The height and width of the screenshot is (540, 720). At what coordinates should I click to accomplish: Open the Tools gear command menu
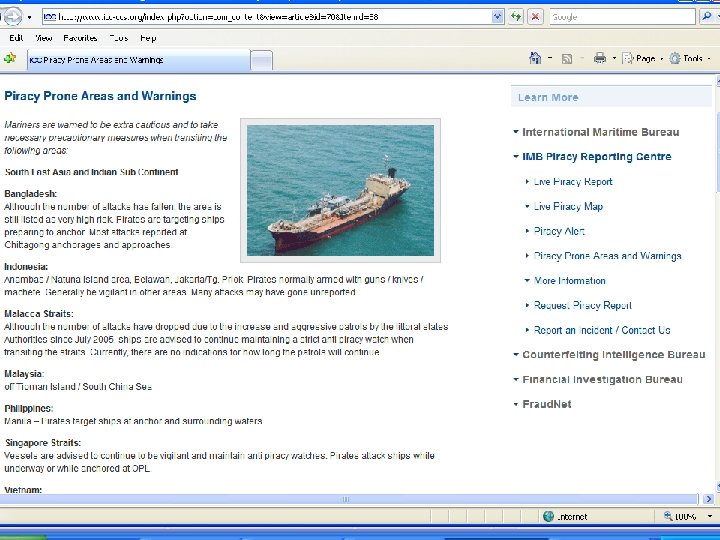click(x=689, y=58)
